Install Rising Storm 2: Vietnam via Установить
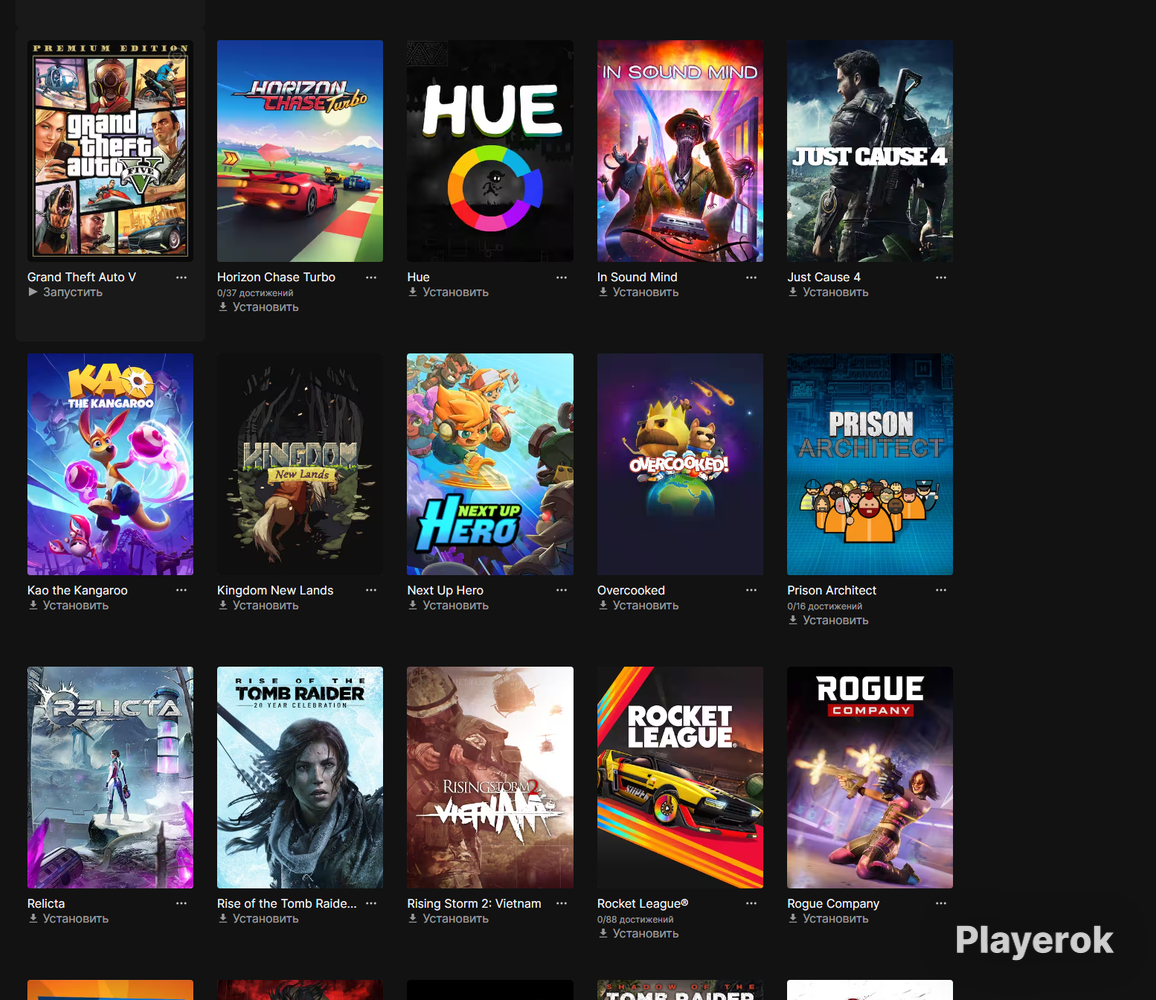 pos(448,920)
